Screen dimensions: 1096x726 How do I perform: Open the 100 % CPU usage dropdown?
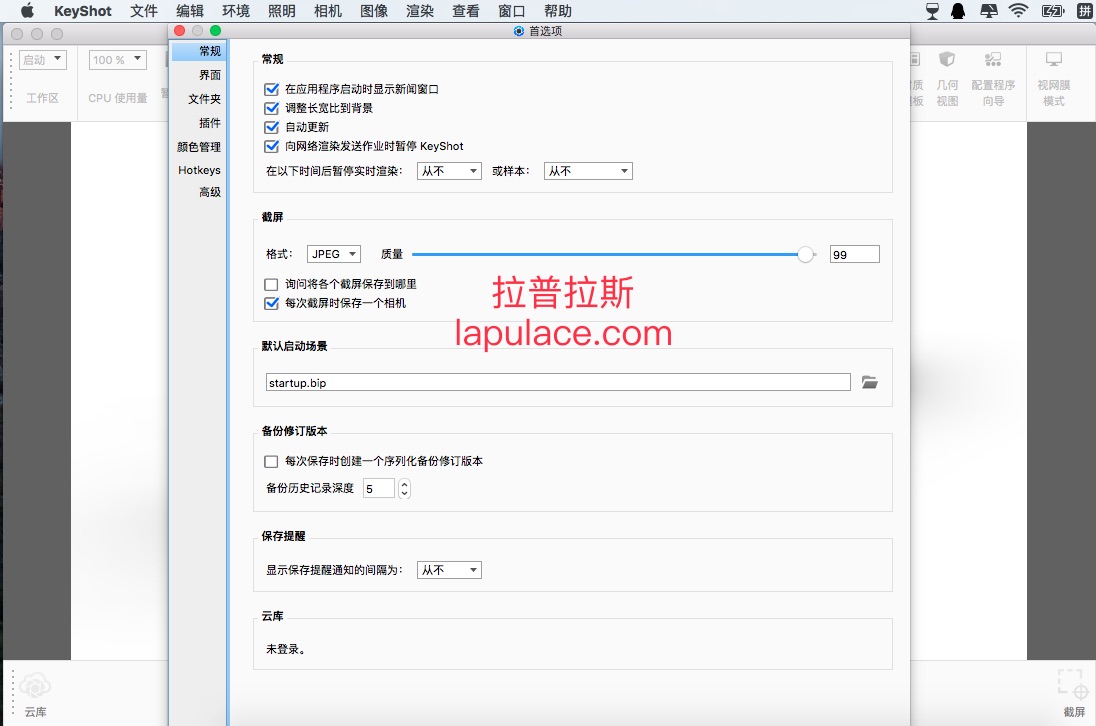[x=118, y=60]
